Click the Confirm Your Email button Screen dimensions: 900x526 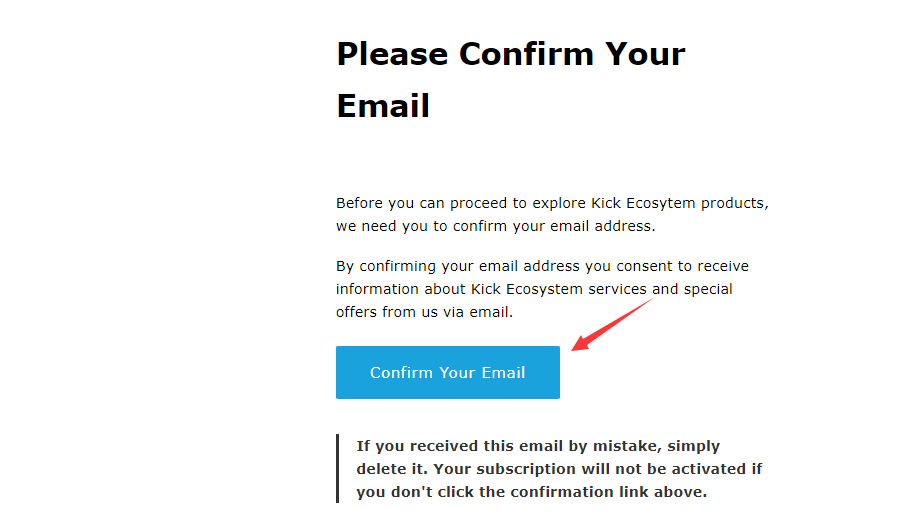tap(447, 373)
